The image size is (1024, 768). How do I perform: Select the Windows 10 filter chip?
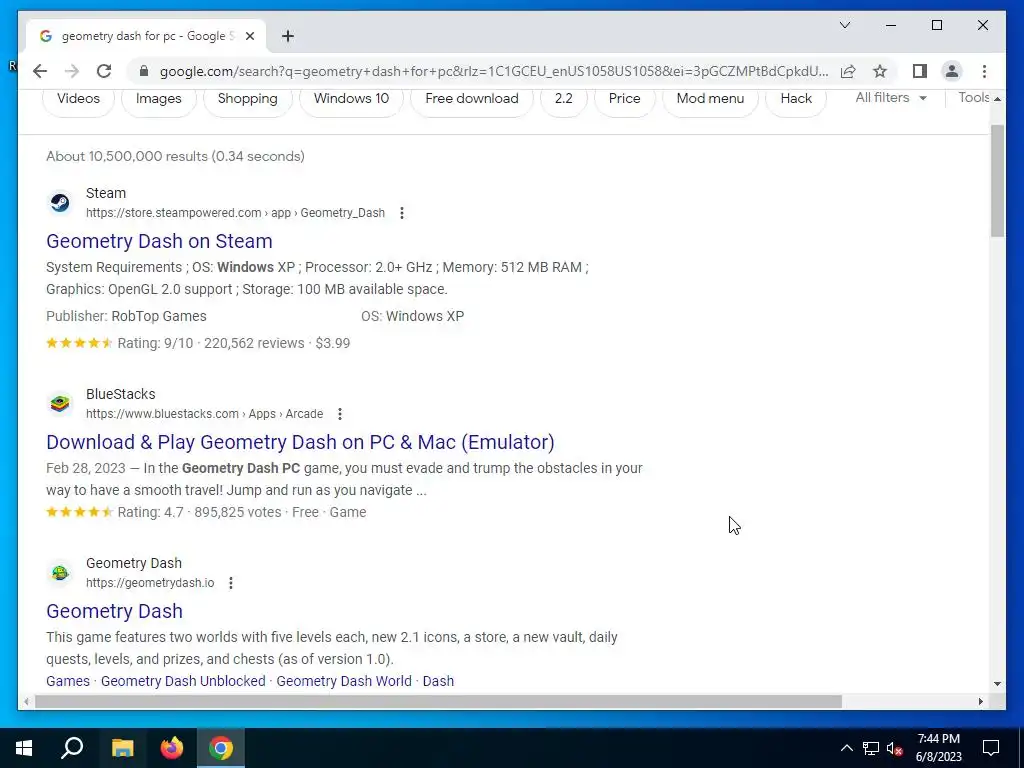pos(351,99)
